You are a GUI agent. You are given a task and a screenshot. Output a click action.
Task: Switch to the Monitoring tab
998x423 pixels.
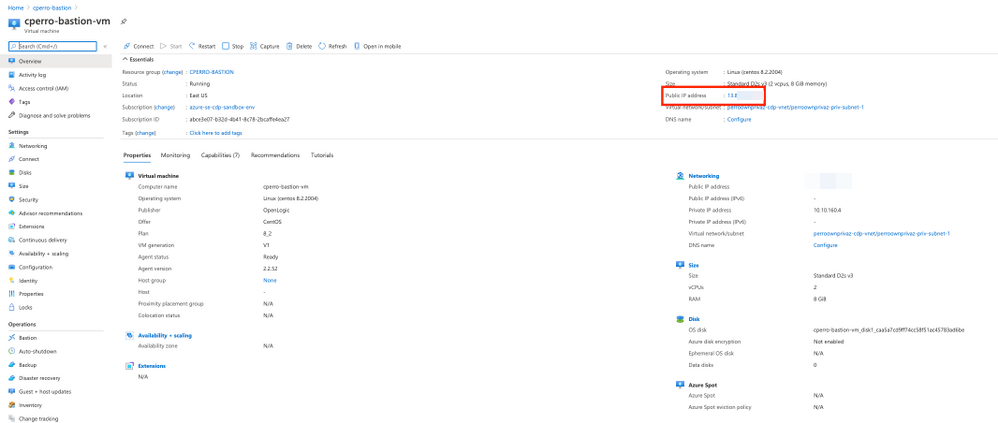(x=175, y=155)
